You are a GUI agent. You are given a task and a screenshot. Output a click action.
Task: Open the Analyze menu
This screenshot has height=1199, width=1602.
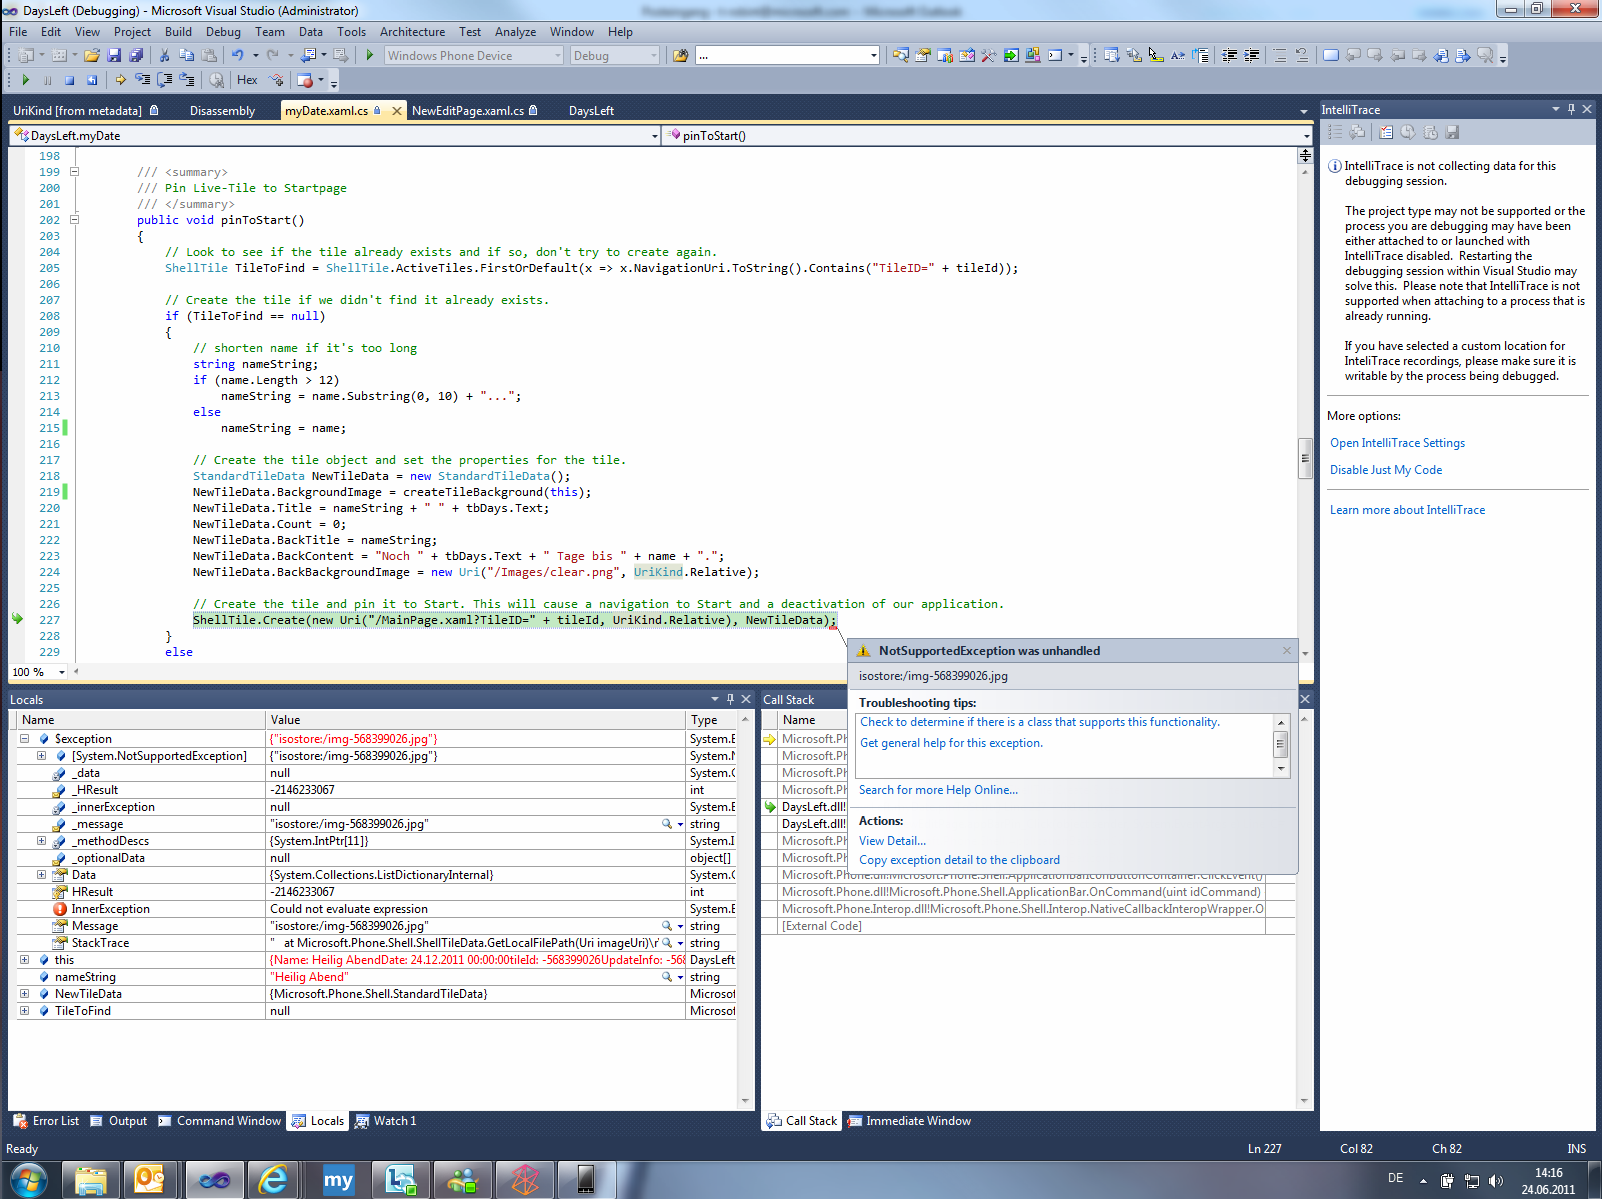(x=515, y=32)
